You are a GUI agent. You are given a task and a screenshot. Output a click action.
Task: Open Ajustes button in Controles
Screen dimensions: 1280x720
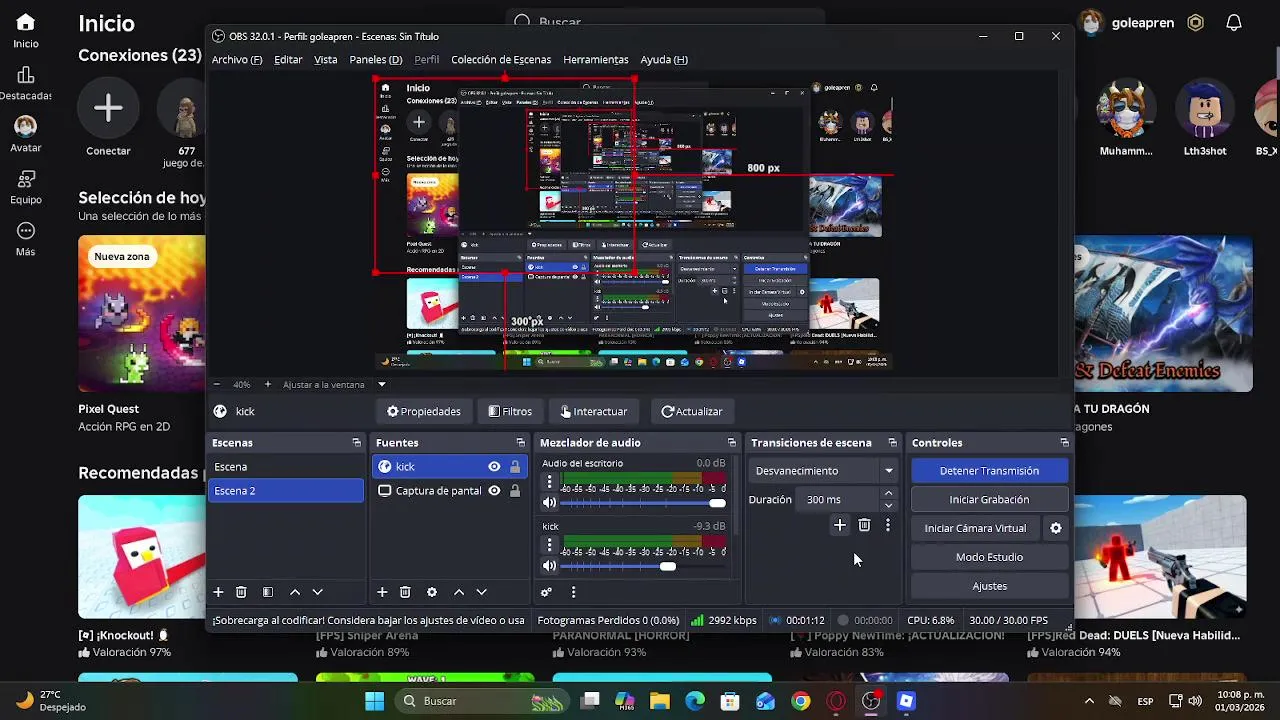pos(989,586)
